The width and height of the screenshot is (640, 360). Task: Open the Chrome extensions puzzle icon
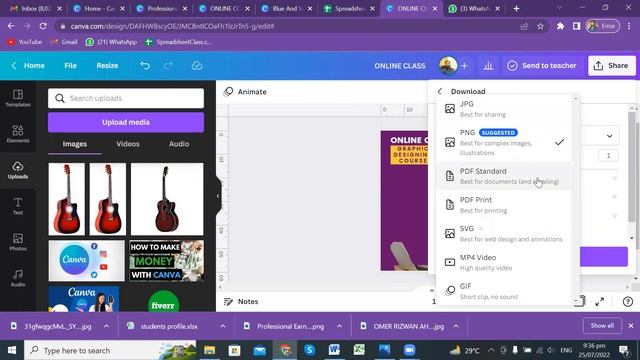(560, 26)
